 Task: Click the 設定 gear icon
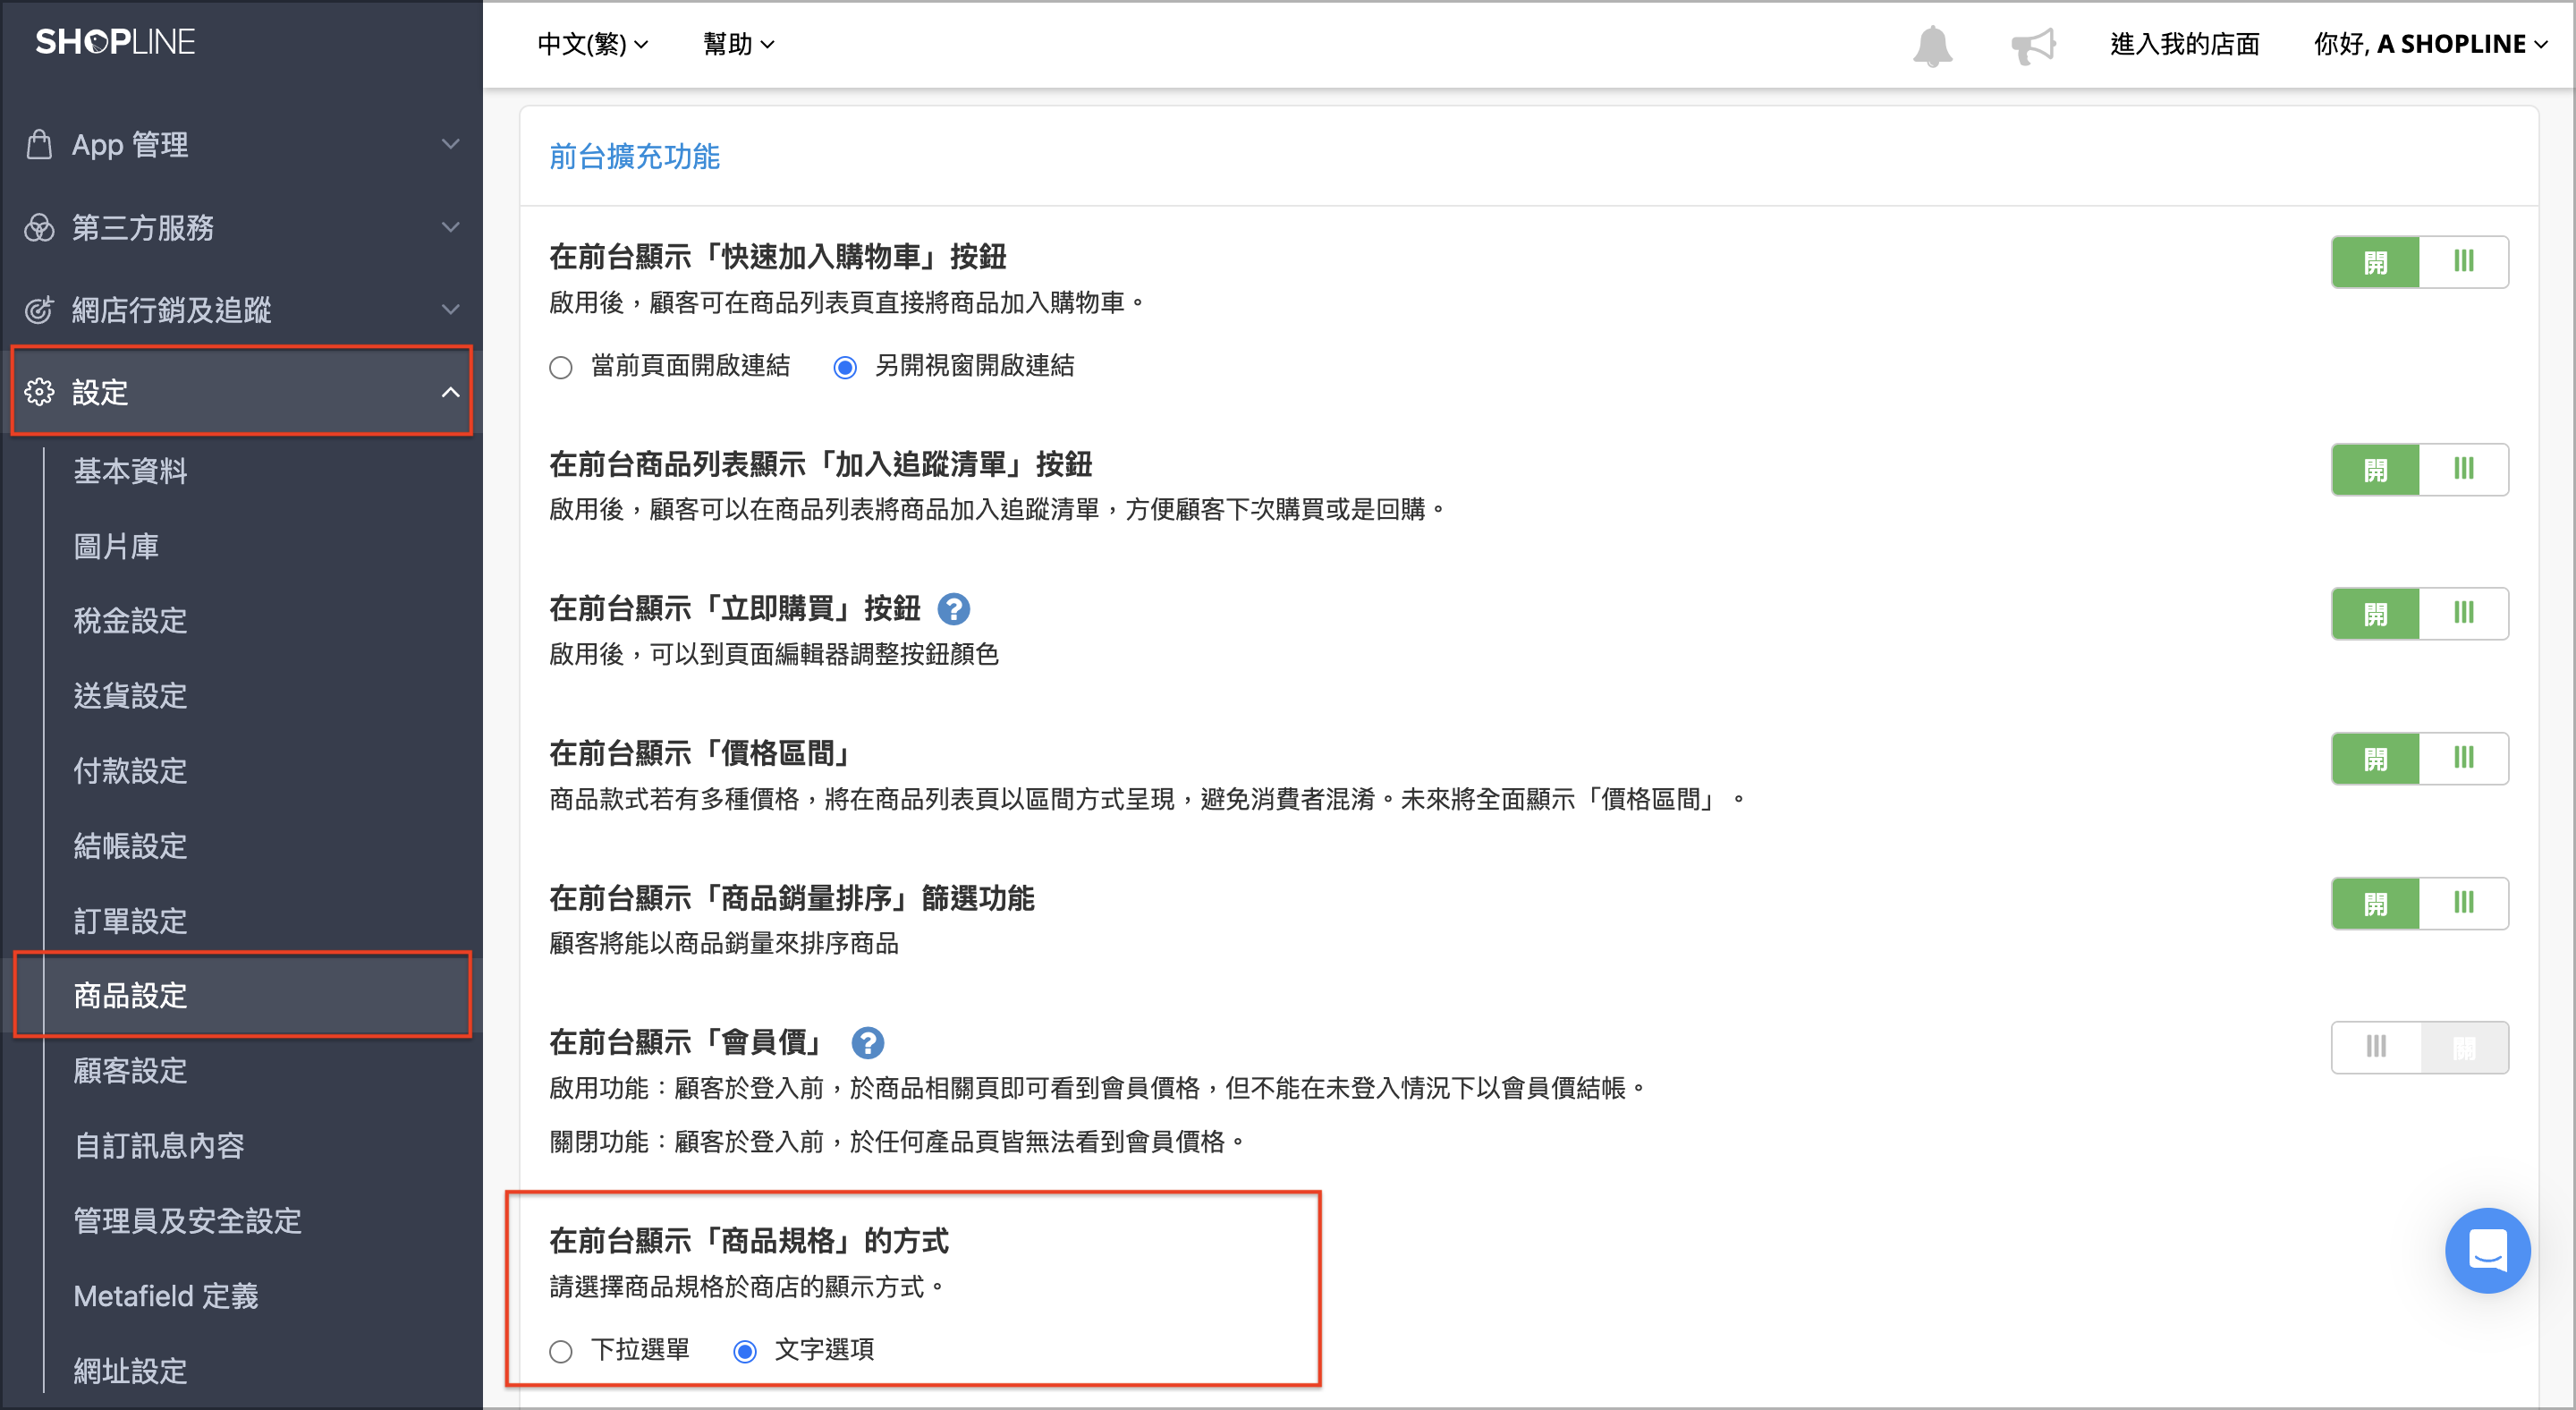(x=39, y=392)
